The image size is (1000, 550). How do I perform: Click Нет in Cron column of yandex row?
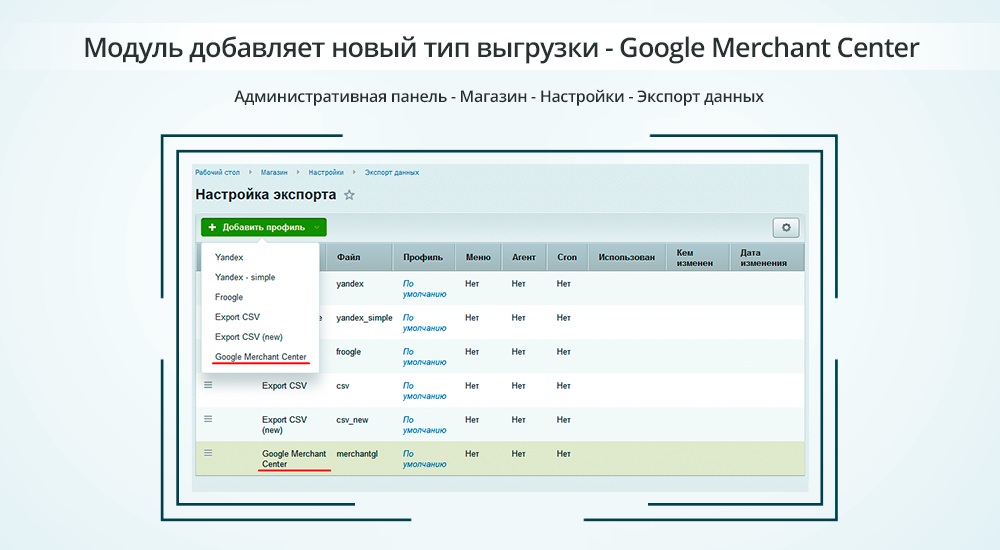coord(563,284)
